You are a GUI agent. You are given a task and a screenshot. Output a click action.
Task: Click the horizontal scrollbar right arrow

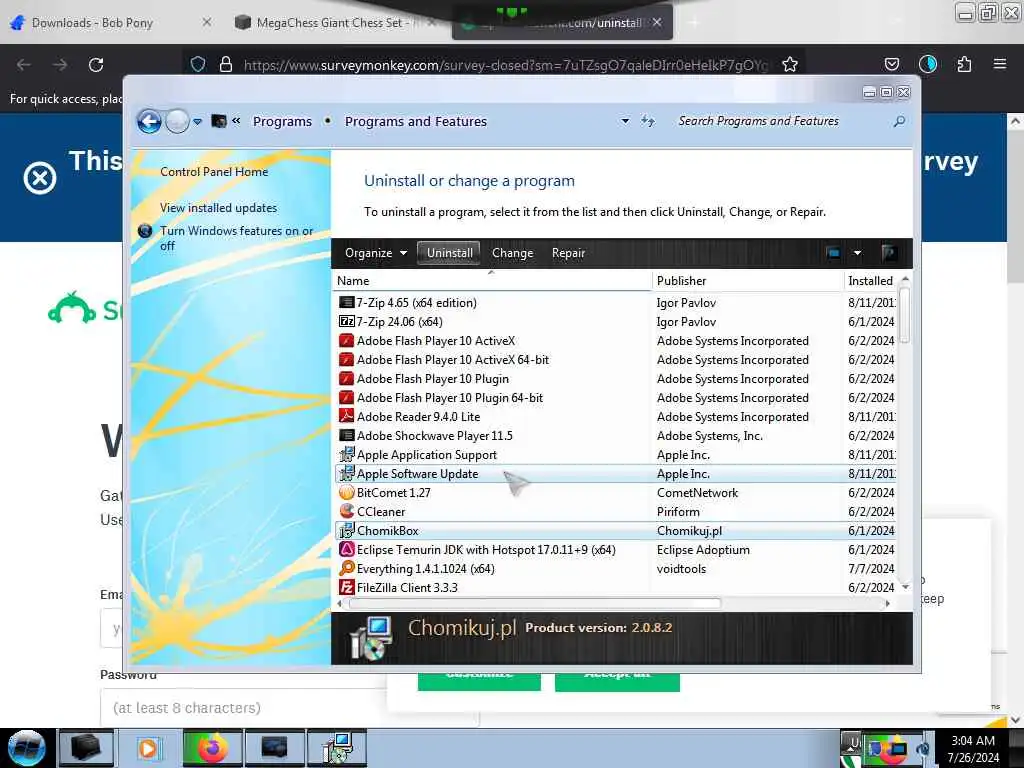point(887,603)
